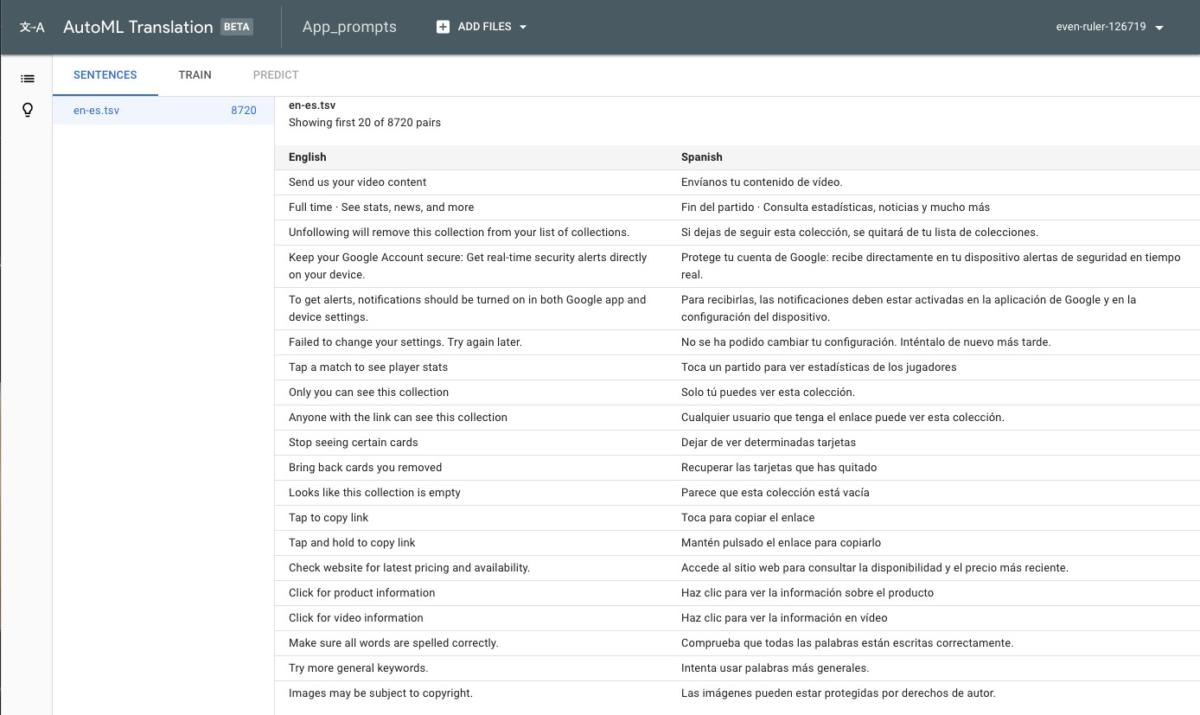Click the App_prompts dataset name
1200x715 pixels.
(x=349, y=27)
